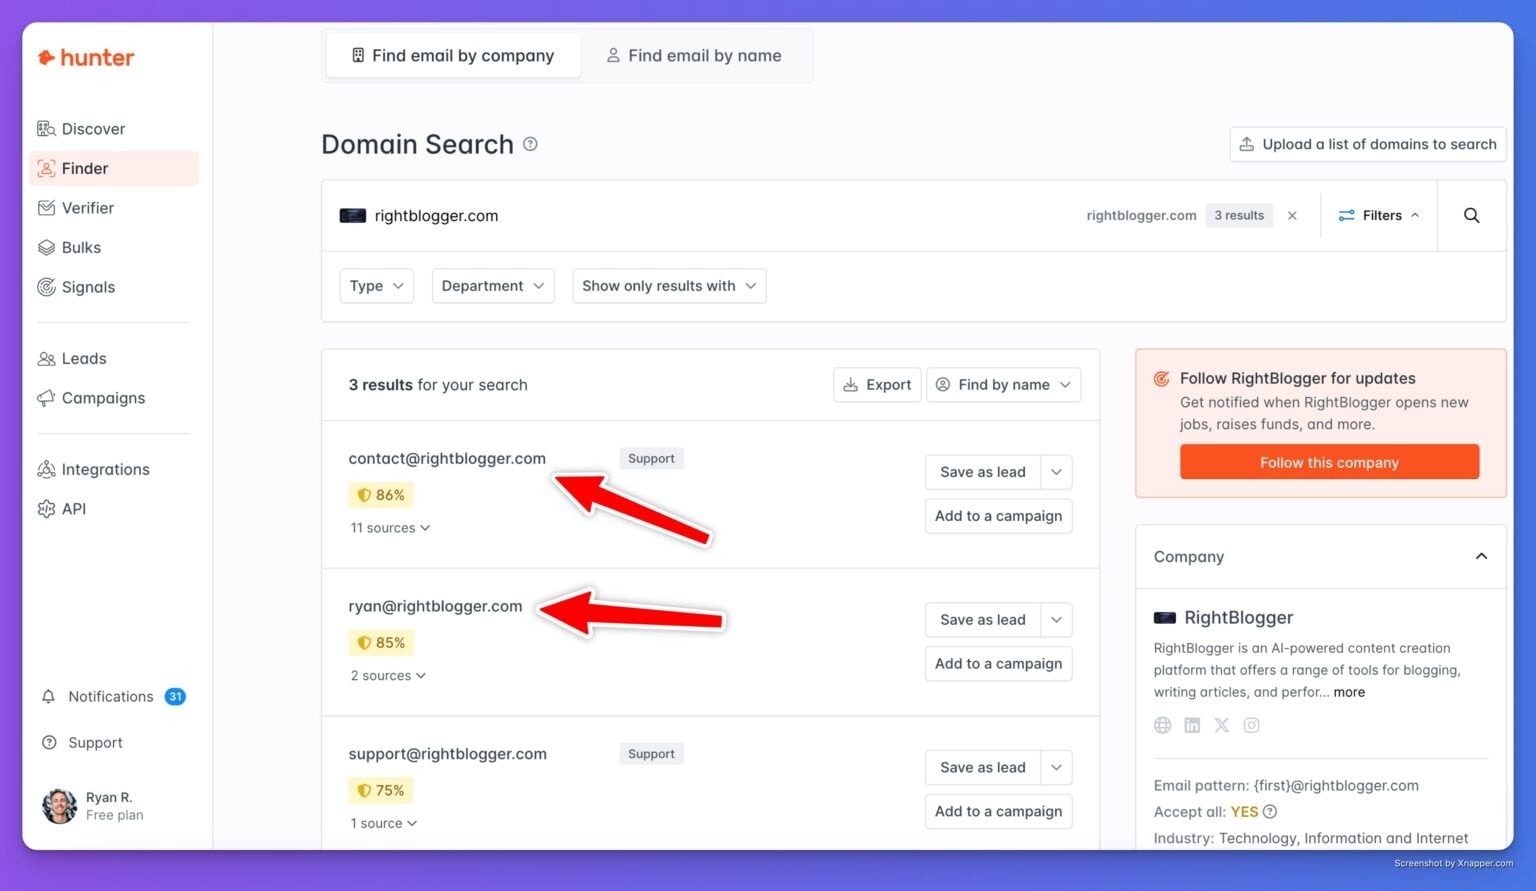Expand the 11 sources list for contact@rightblogger.com
1536x891 pixels.
(x=390, y=527)
